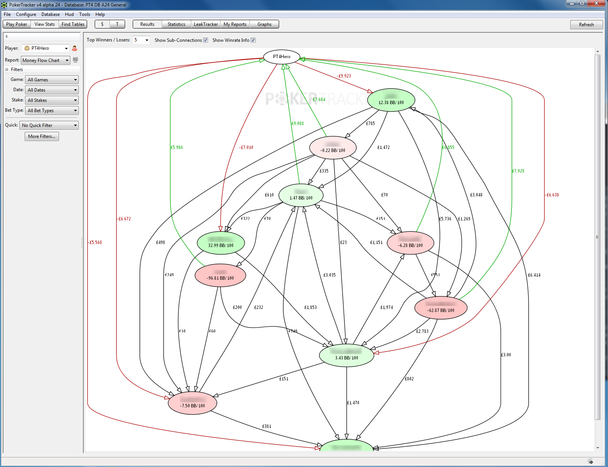The width and height of the screenshot is (608, 467).
Task: Click the Play Poker button
Action: click(17, 24)
